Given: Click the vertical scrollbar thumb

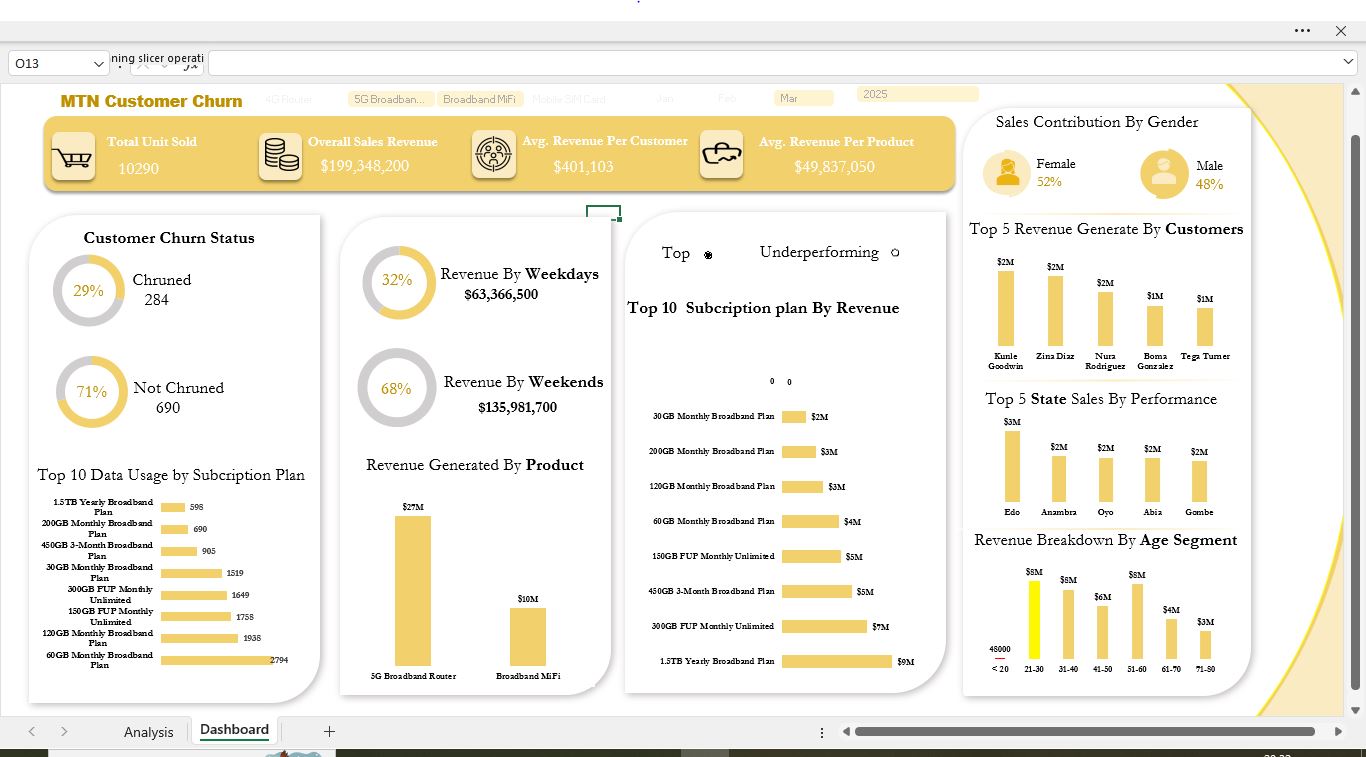Looking at the screenshot, I should click(1356, 411).
